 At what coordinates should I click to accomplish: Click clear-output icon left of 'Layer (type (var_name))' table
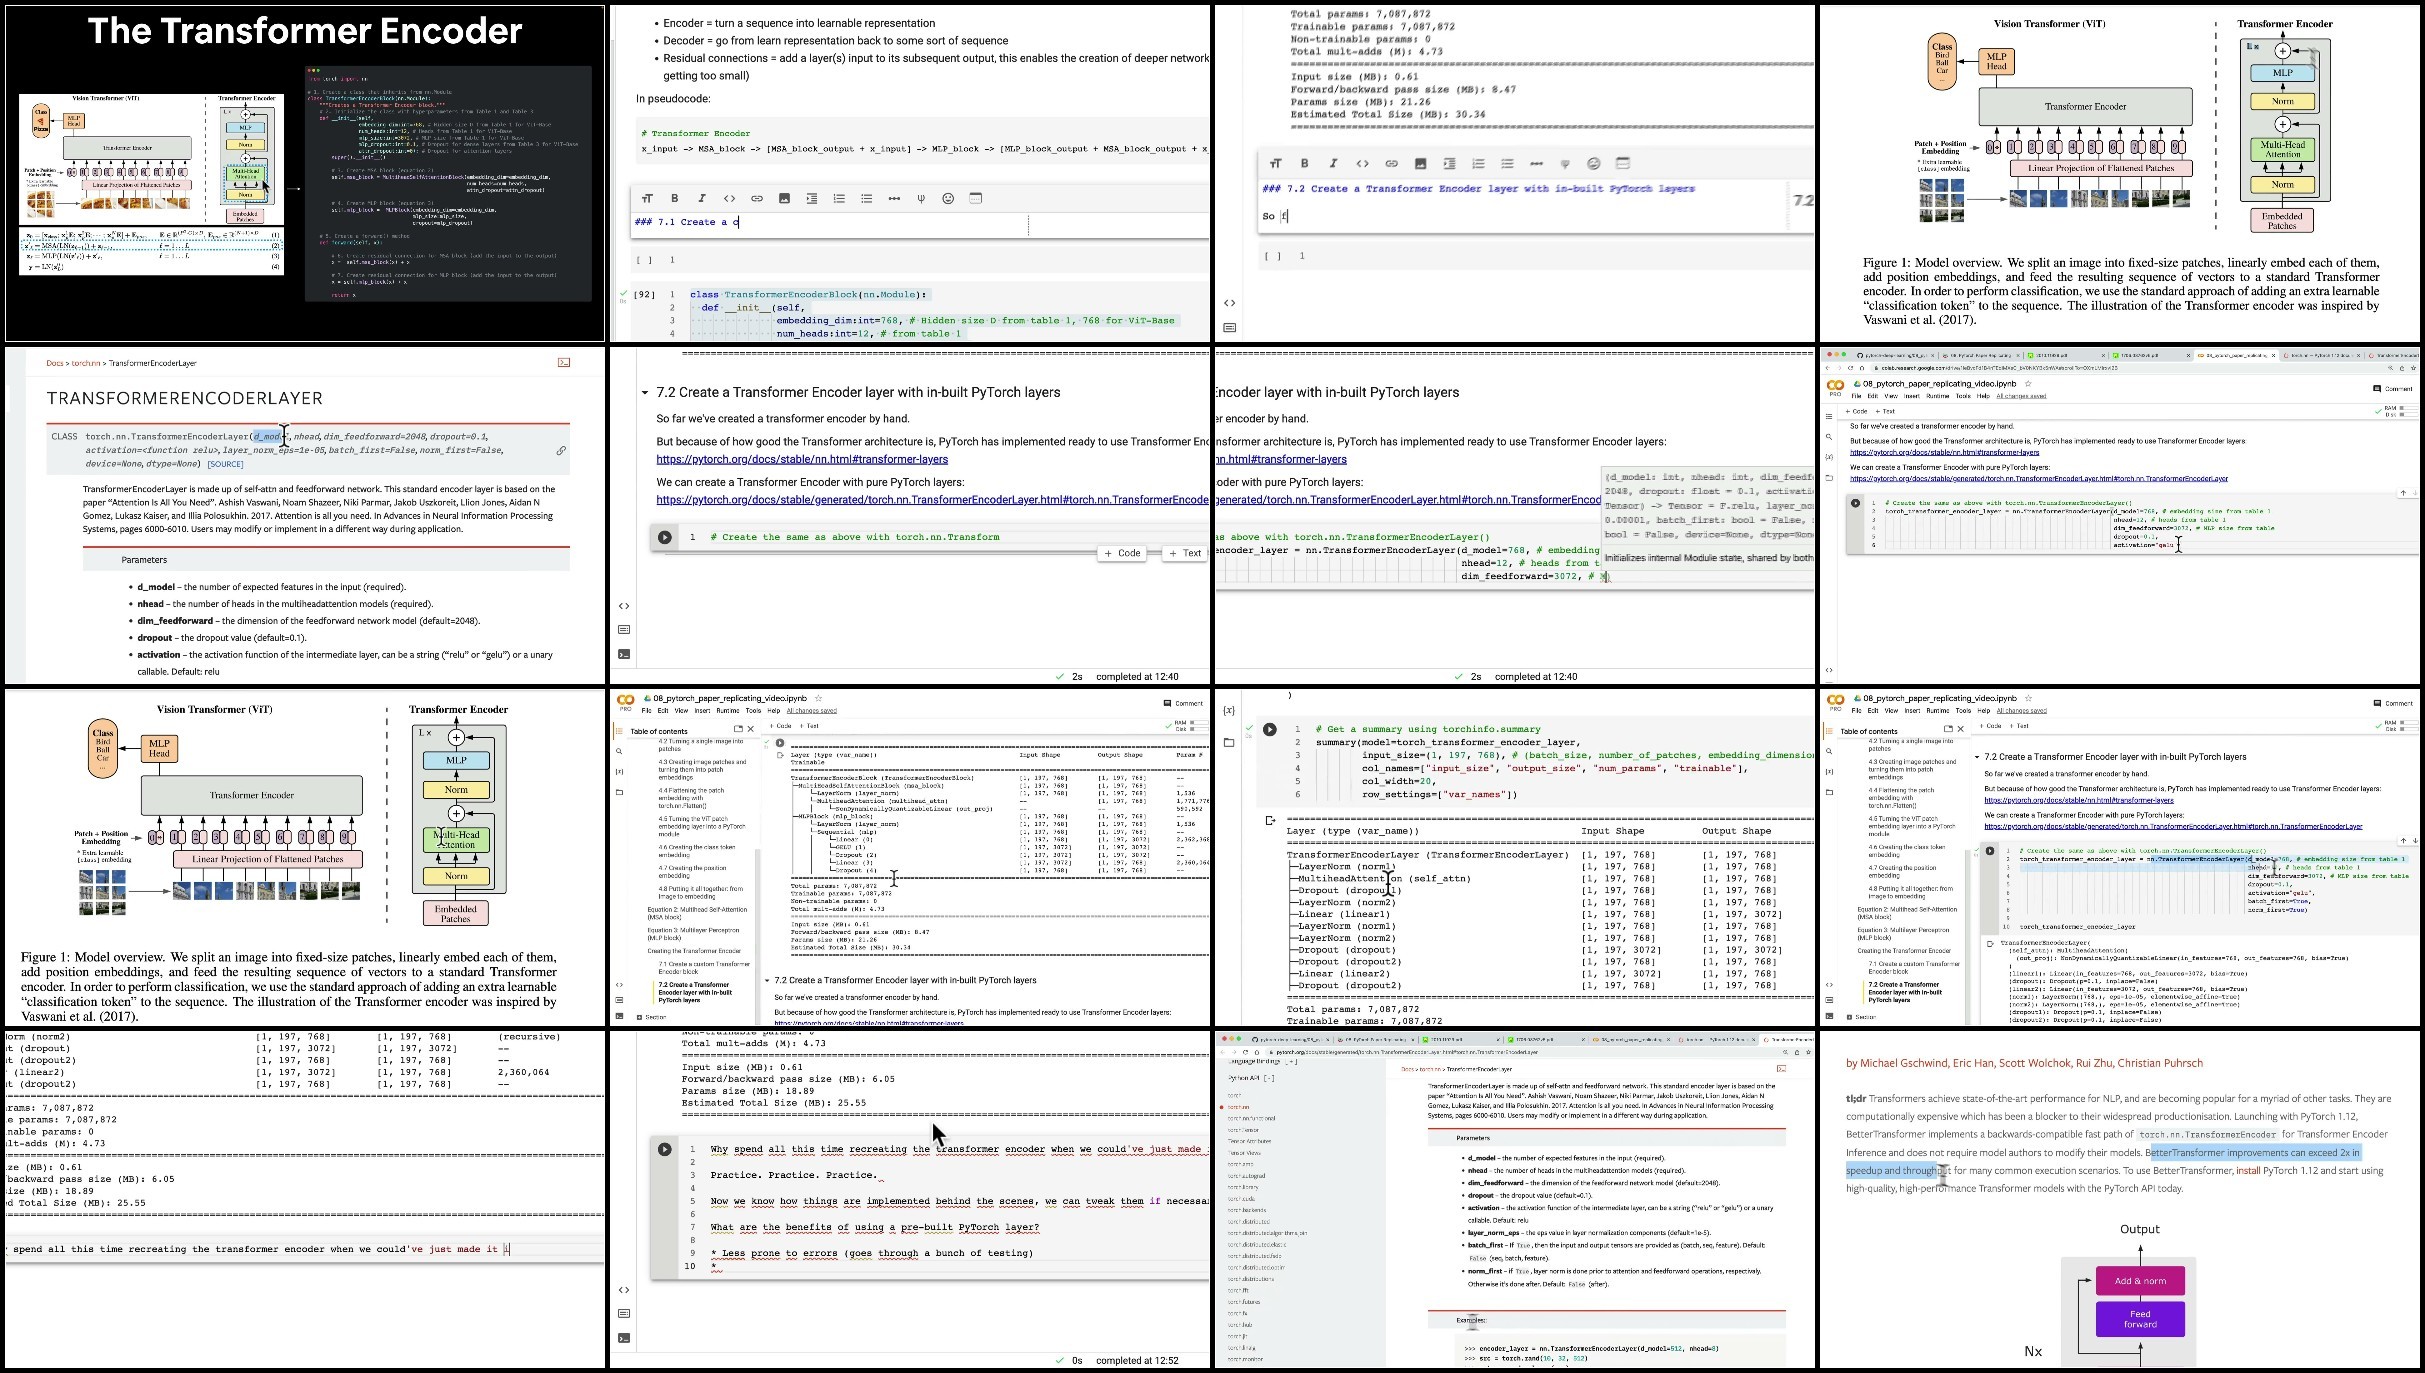coord(1270,821)
